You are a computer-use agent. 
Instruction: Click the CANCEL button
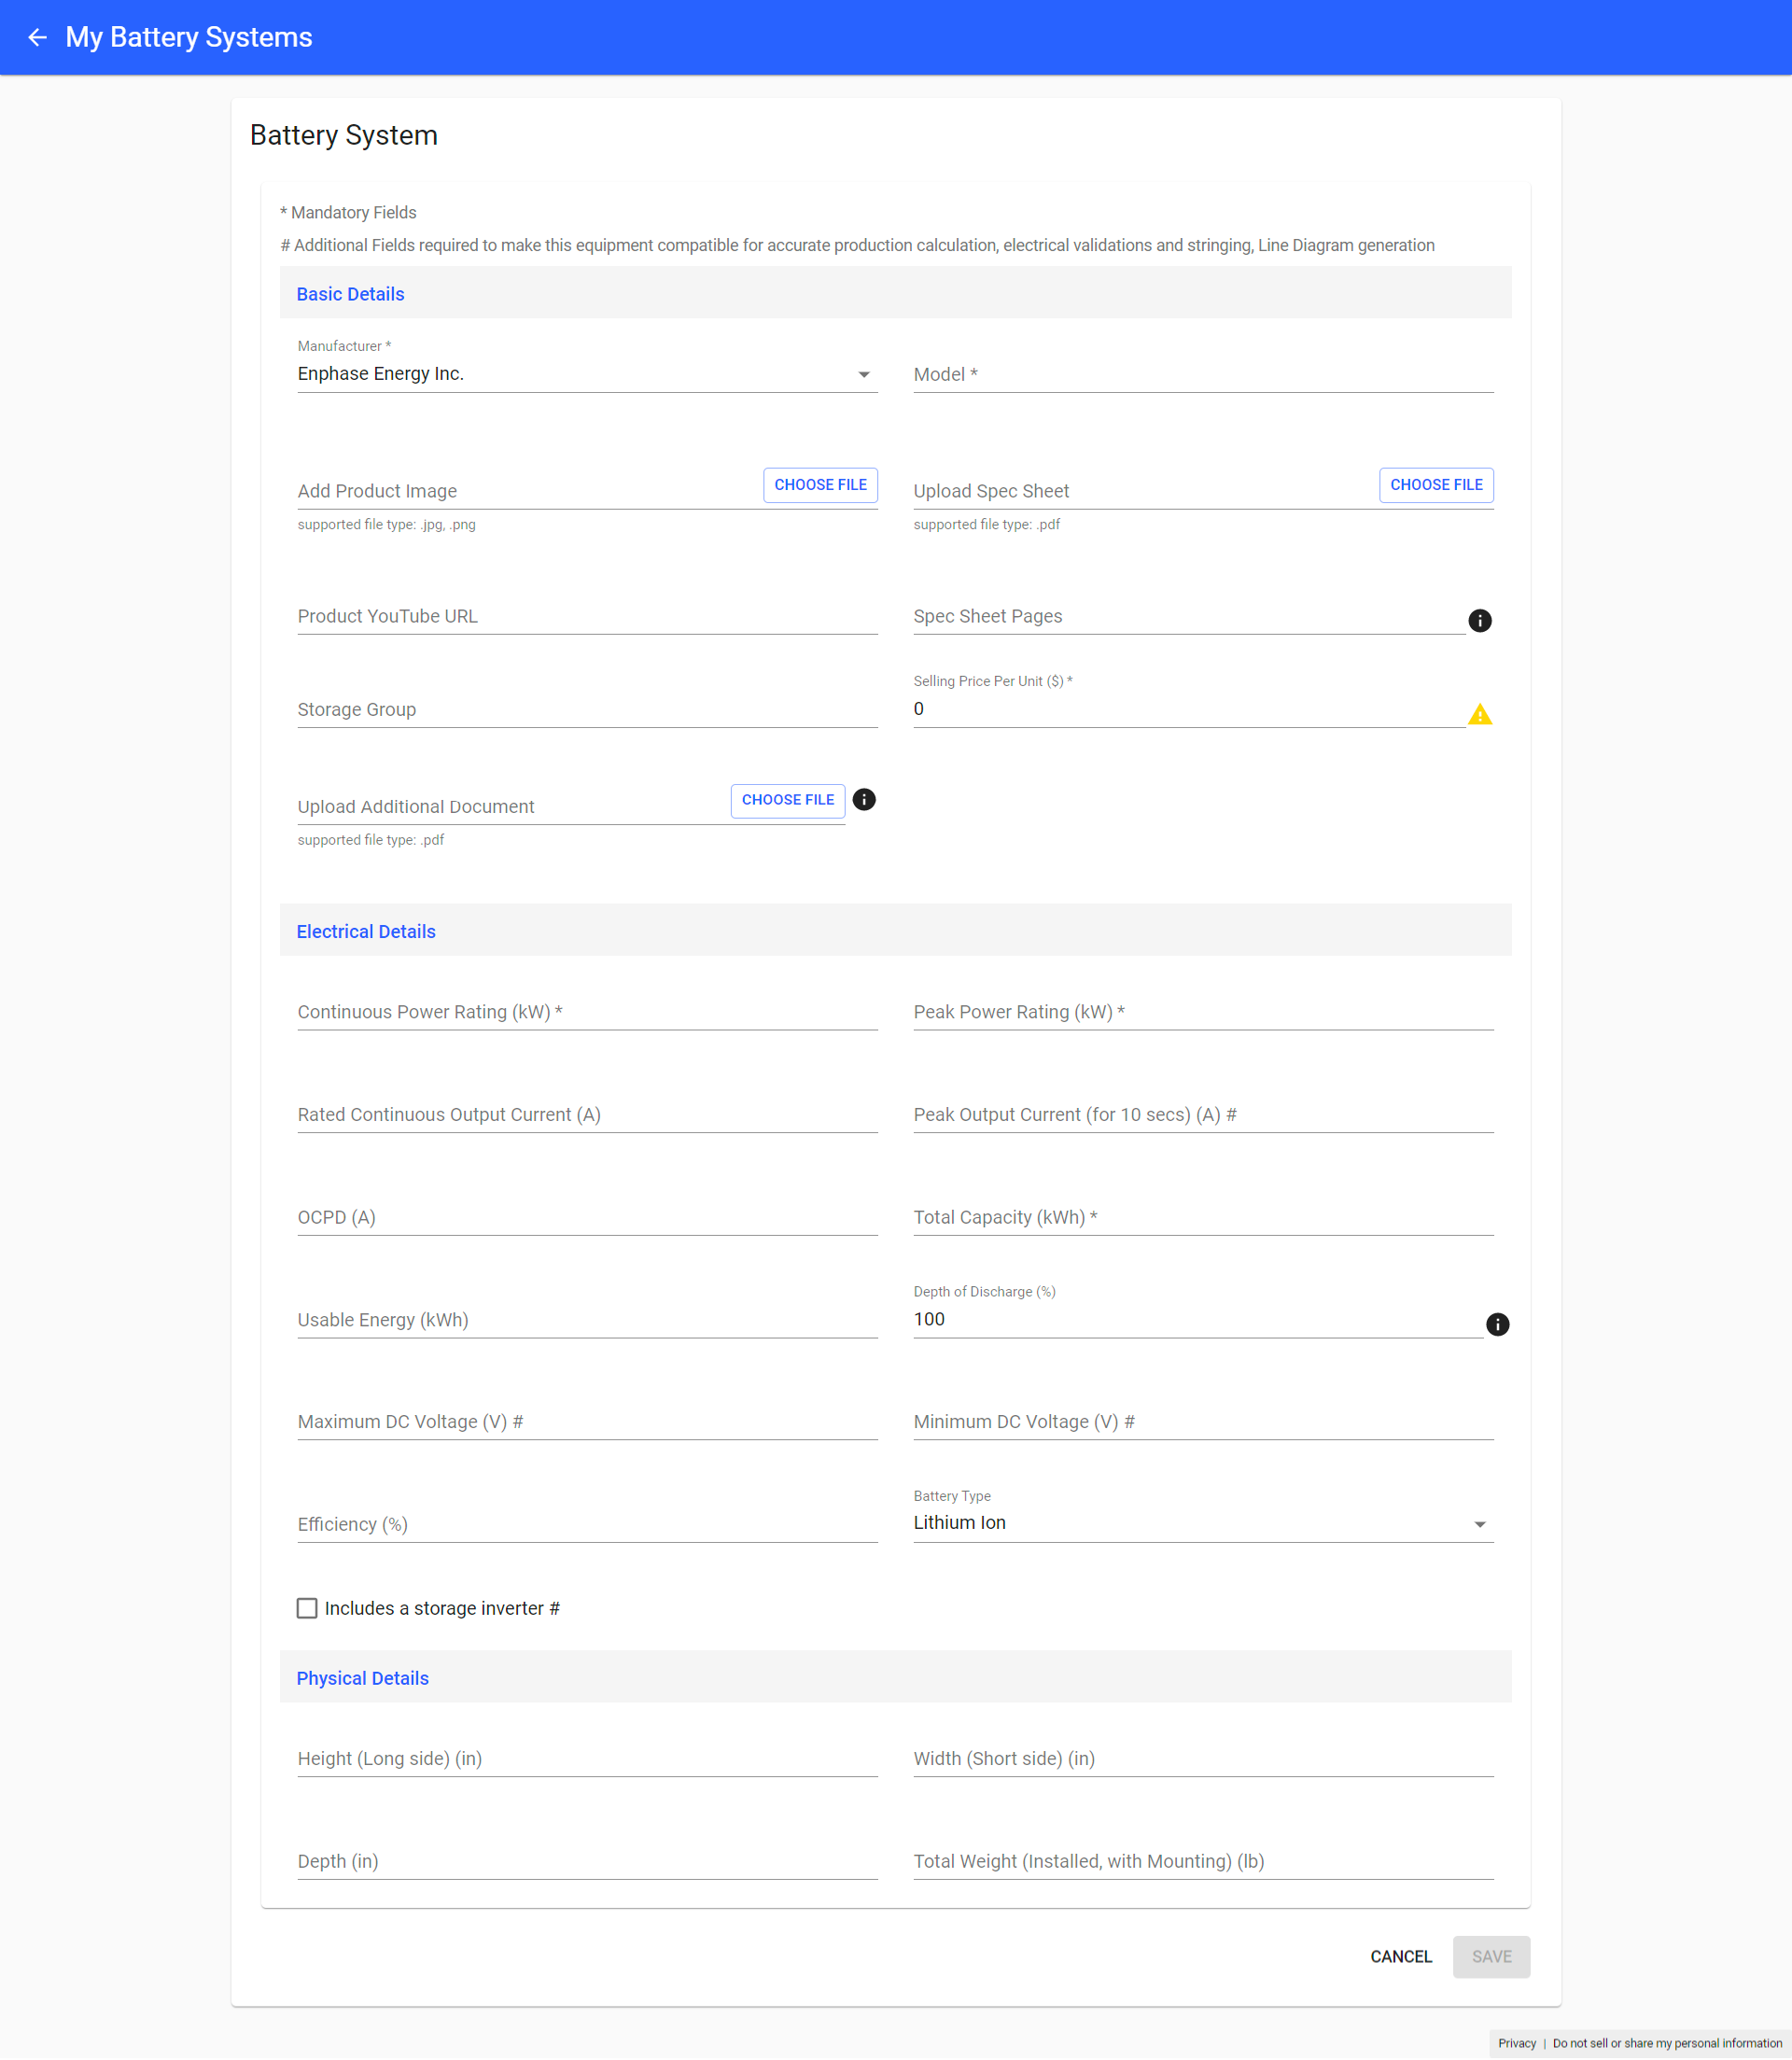point(1400,1956)
